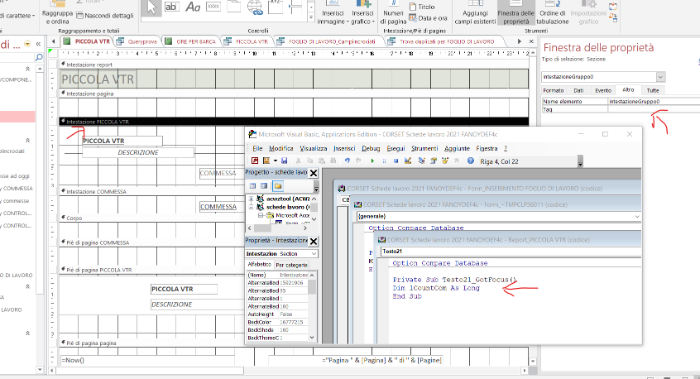Toggle folders icon in Progetto panel
Screen dimensions: 700x379
click(278, 186)
